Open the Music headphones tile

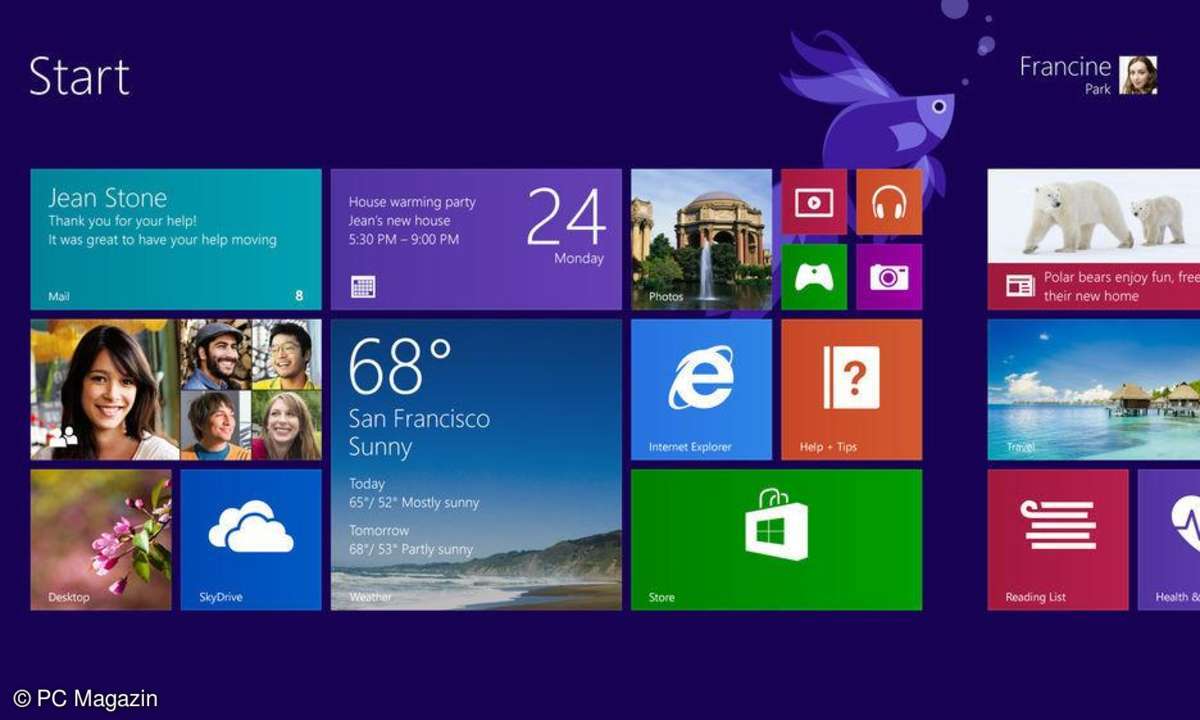(889, 202)
